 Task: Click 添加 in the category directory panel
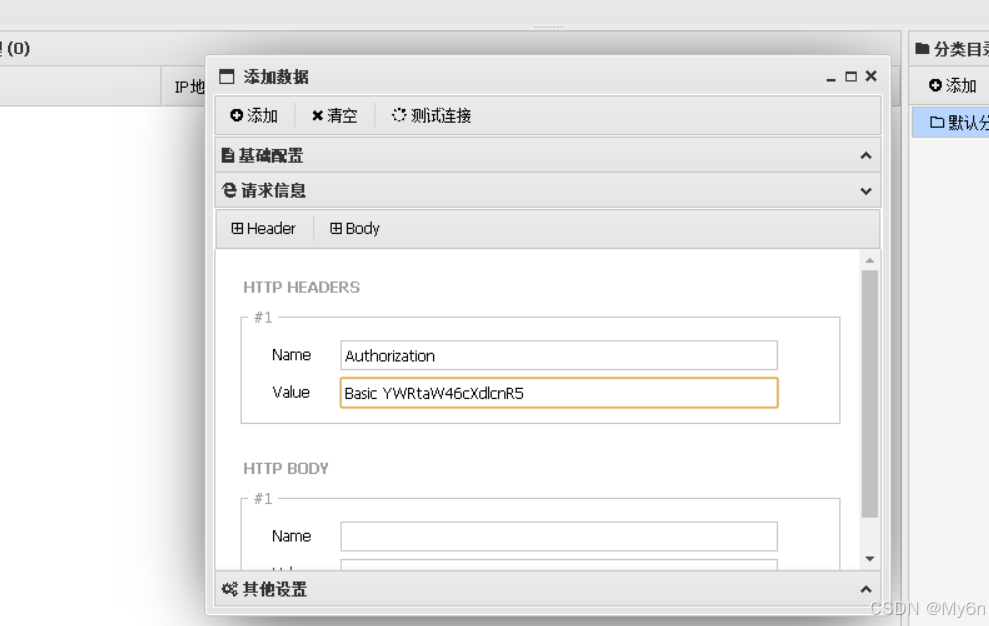[x=952, y=85]
